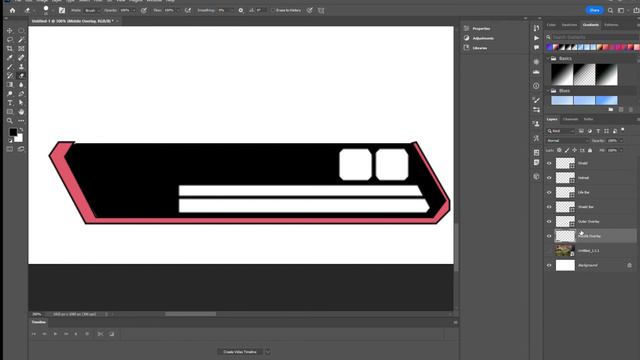Image resolution: width=640 pixels, height=360 pixels.
Task: Switch to the Swatches tab
Action: coord(569,25)
